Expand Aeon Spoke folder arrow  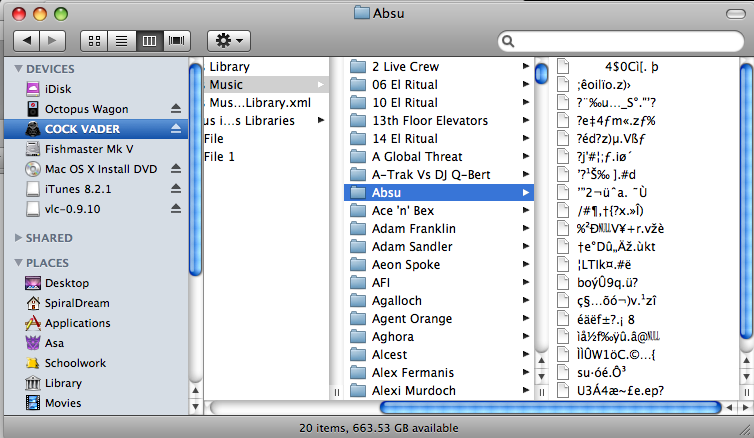pos(526,264)
